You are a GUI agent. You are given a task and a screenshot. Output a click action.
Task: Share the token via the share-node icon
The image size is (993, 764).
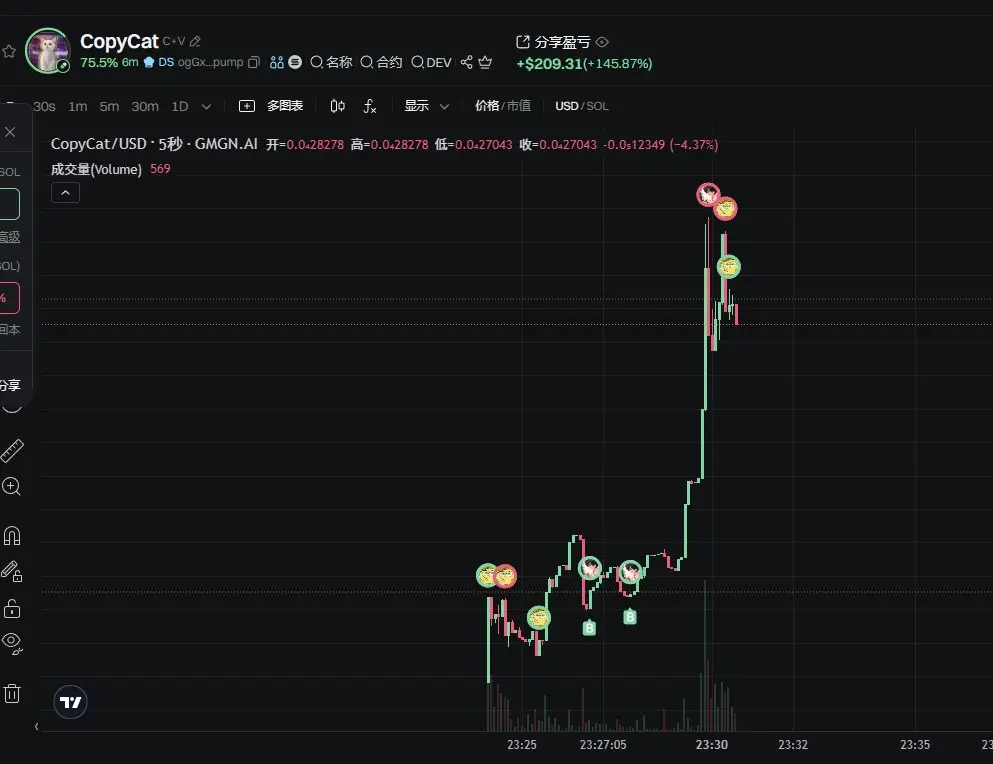[x=467, y=62]
